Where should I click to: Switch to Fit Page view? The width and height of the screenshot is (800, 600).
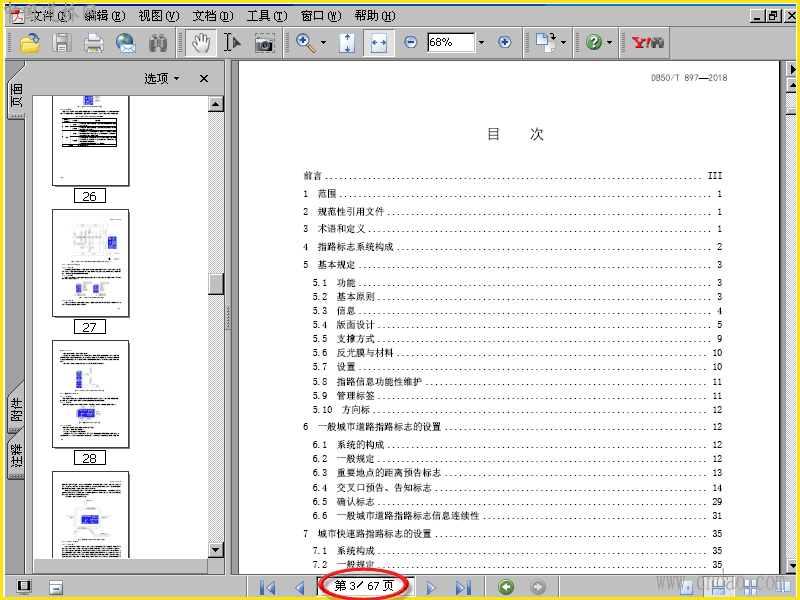pos(347,43)
